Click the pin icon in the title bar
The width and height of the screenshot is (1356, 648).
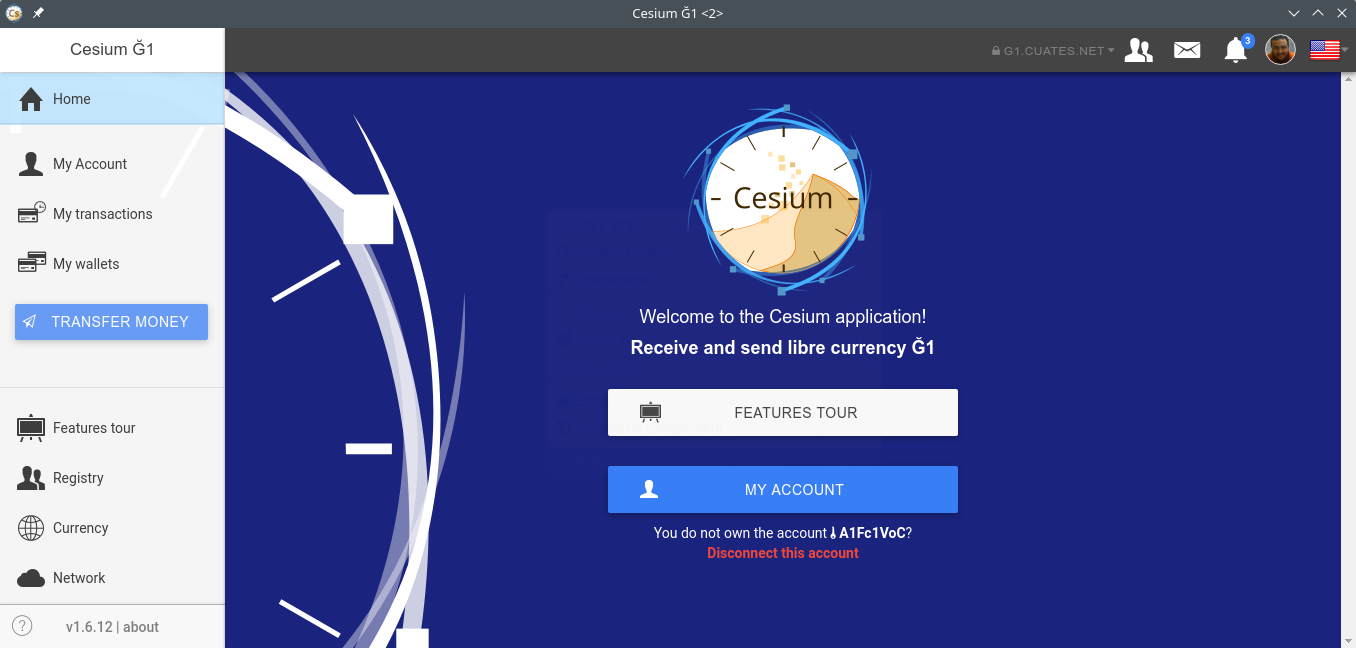[38, 13]
